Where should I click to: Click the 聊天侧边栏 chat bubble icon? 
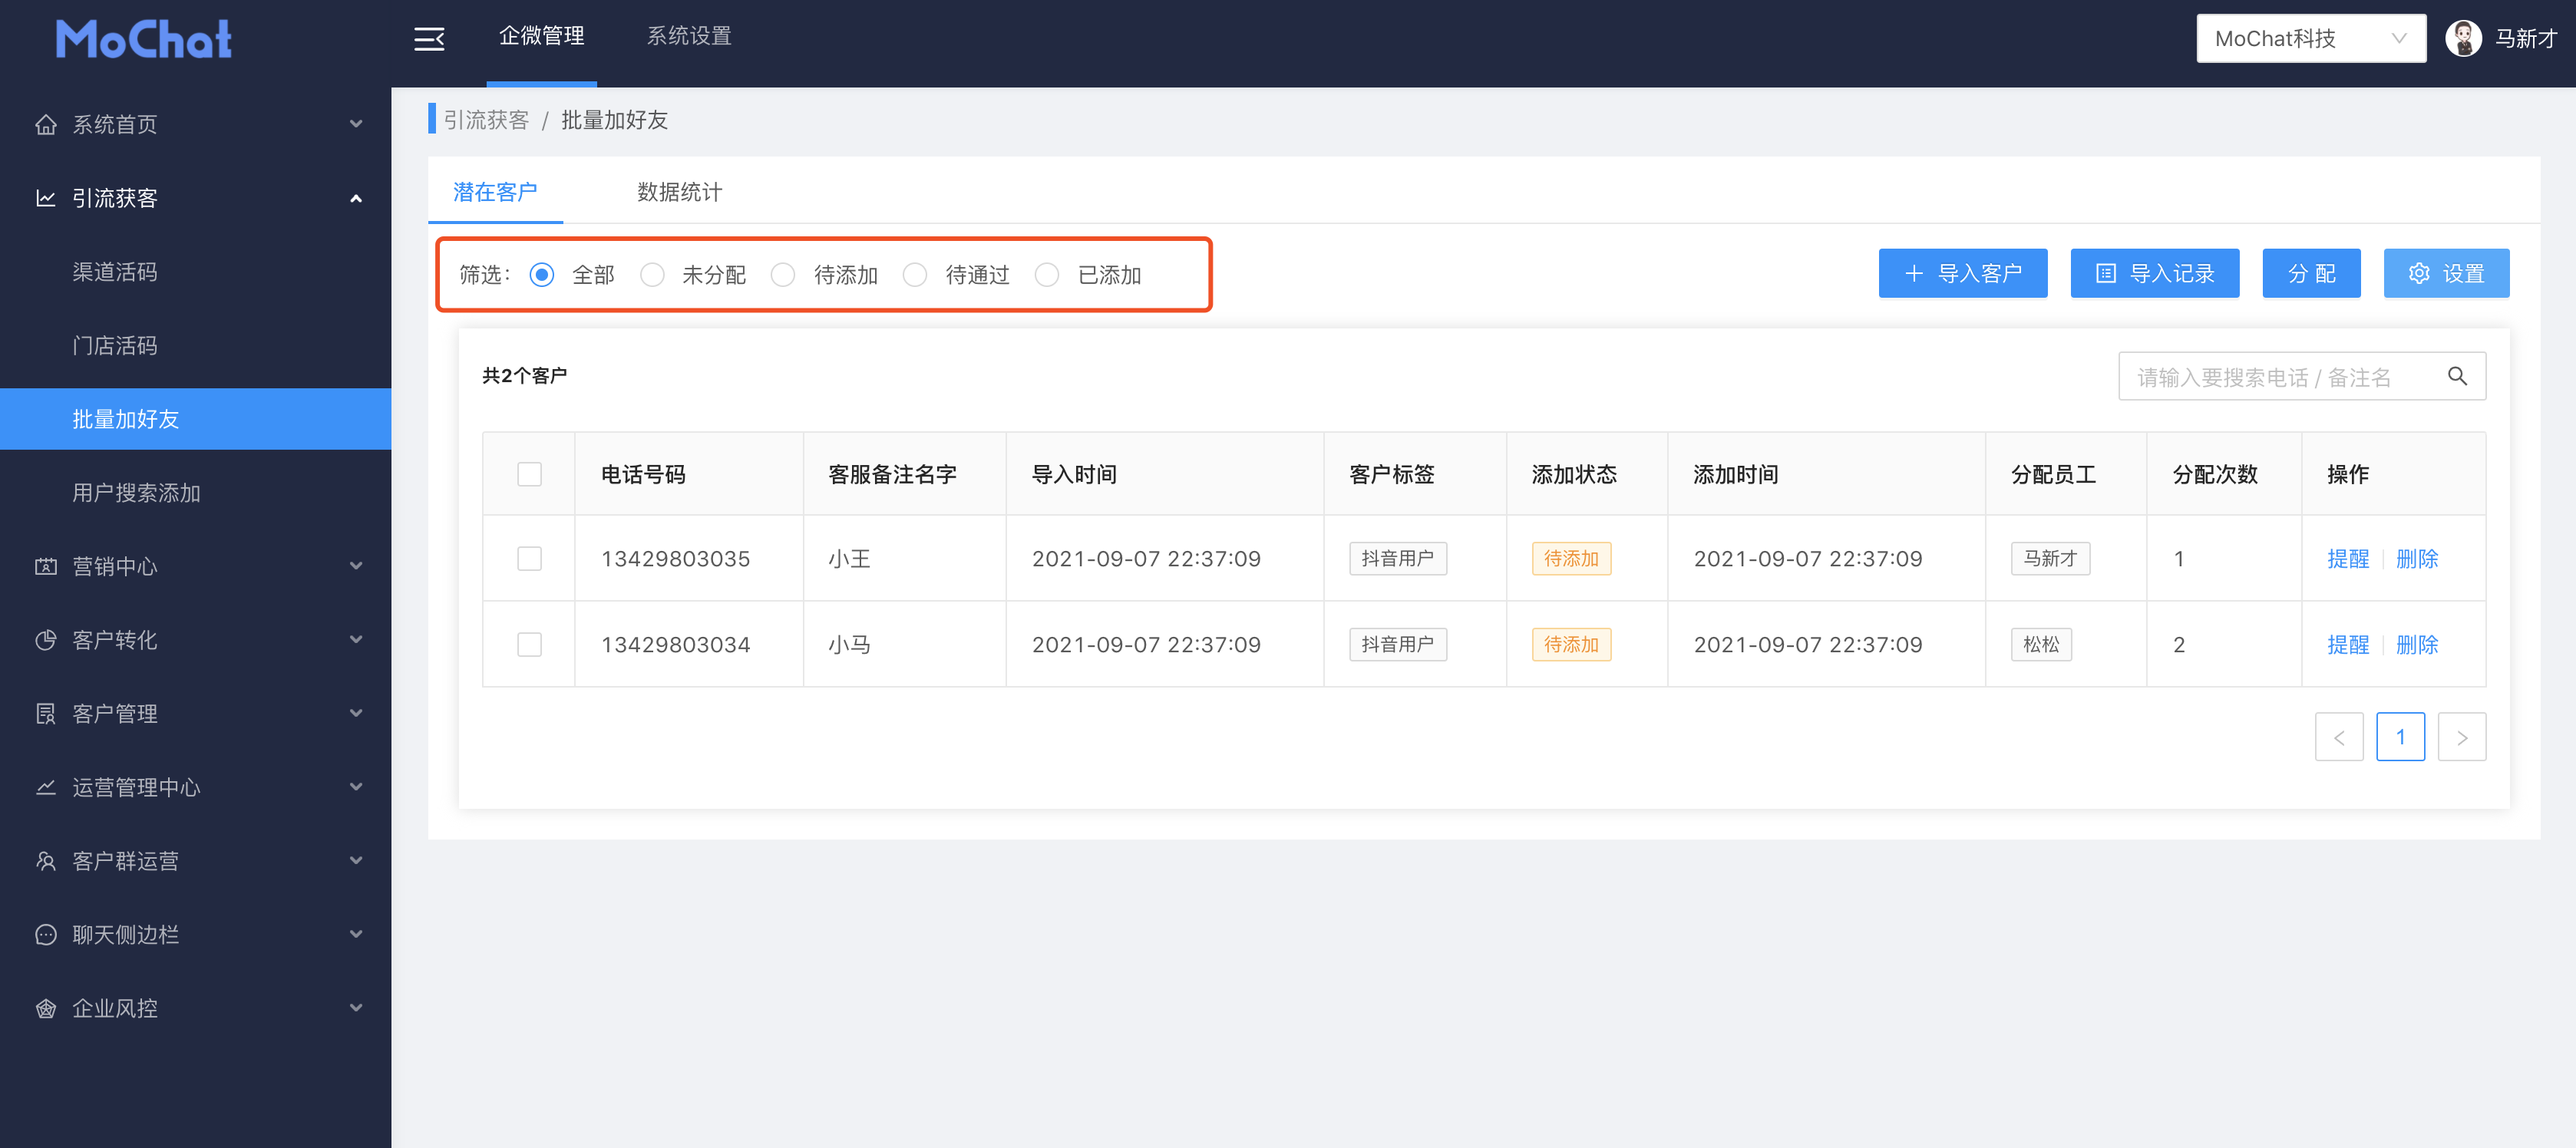click(x=46, y=935)
